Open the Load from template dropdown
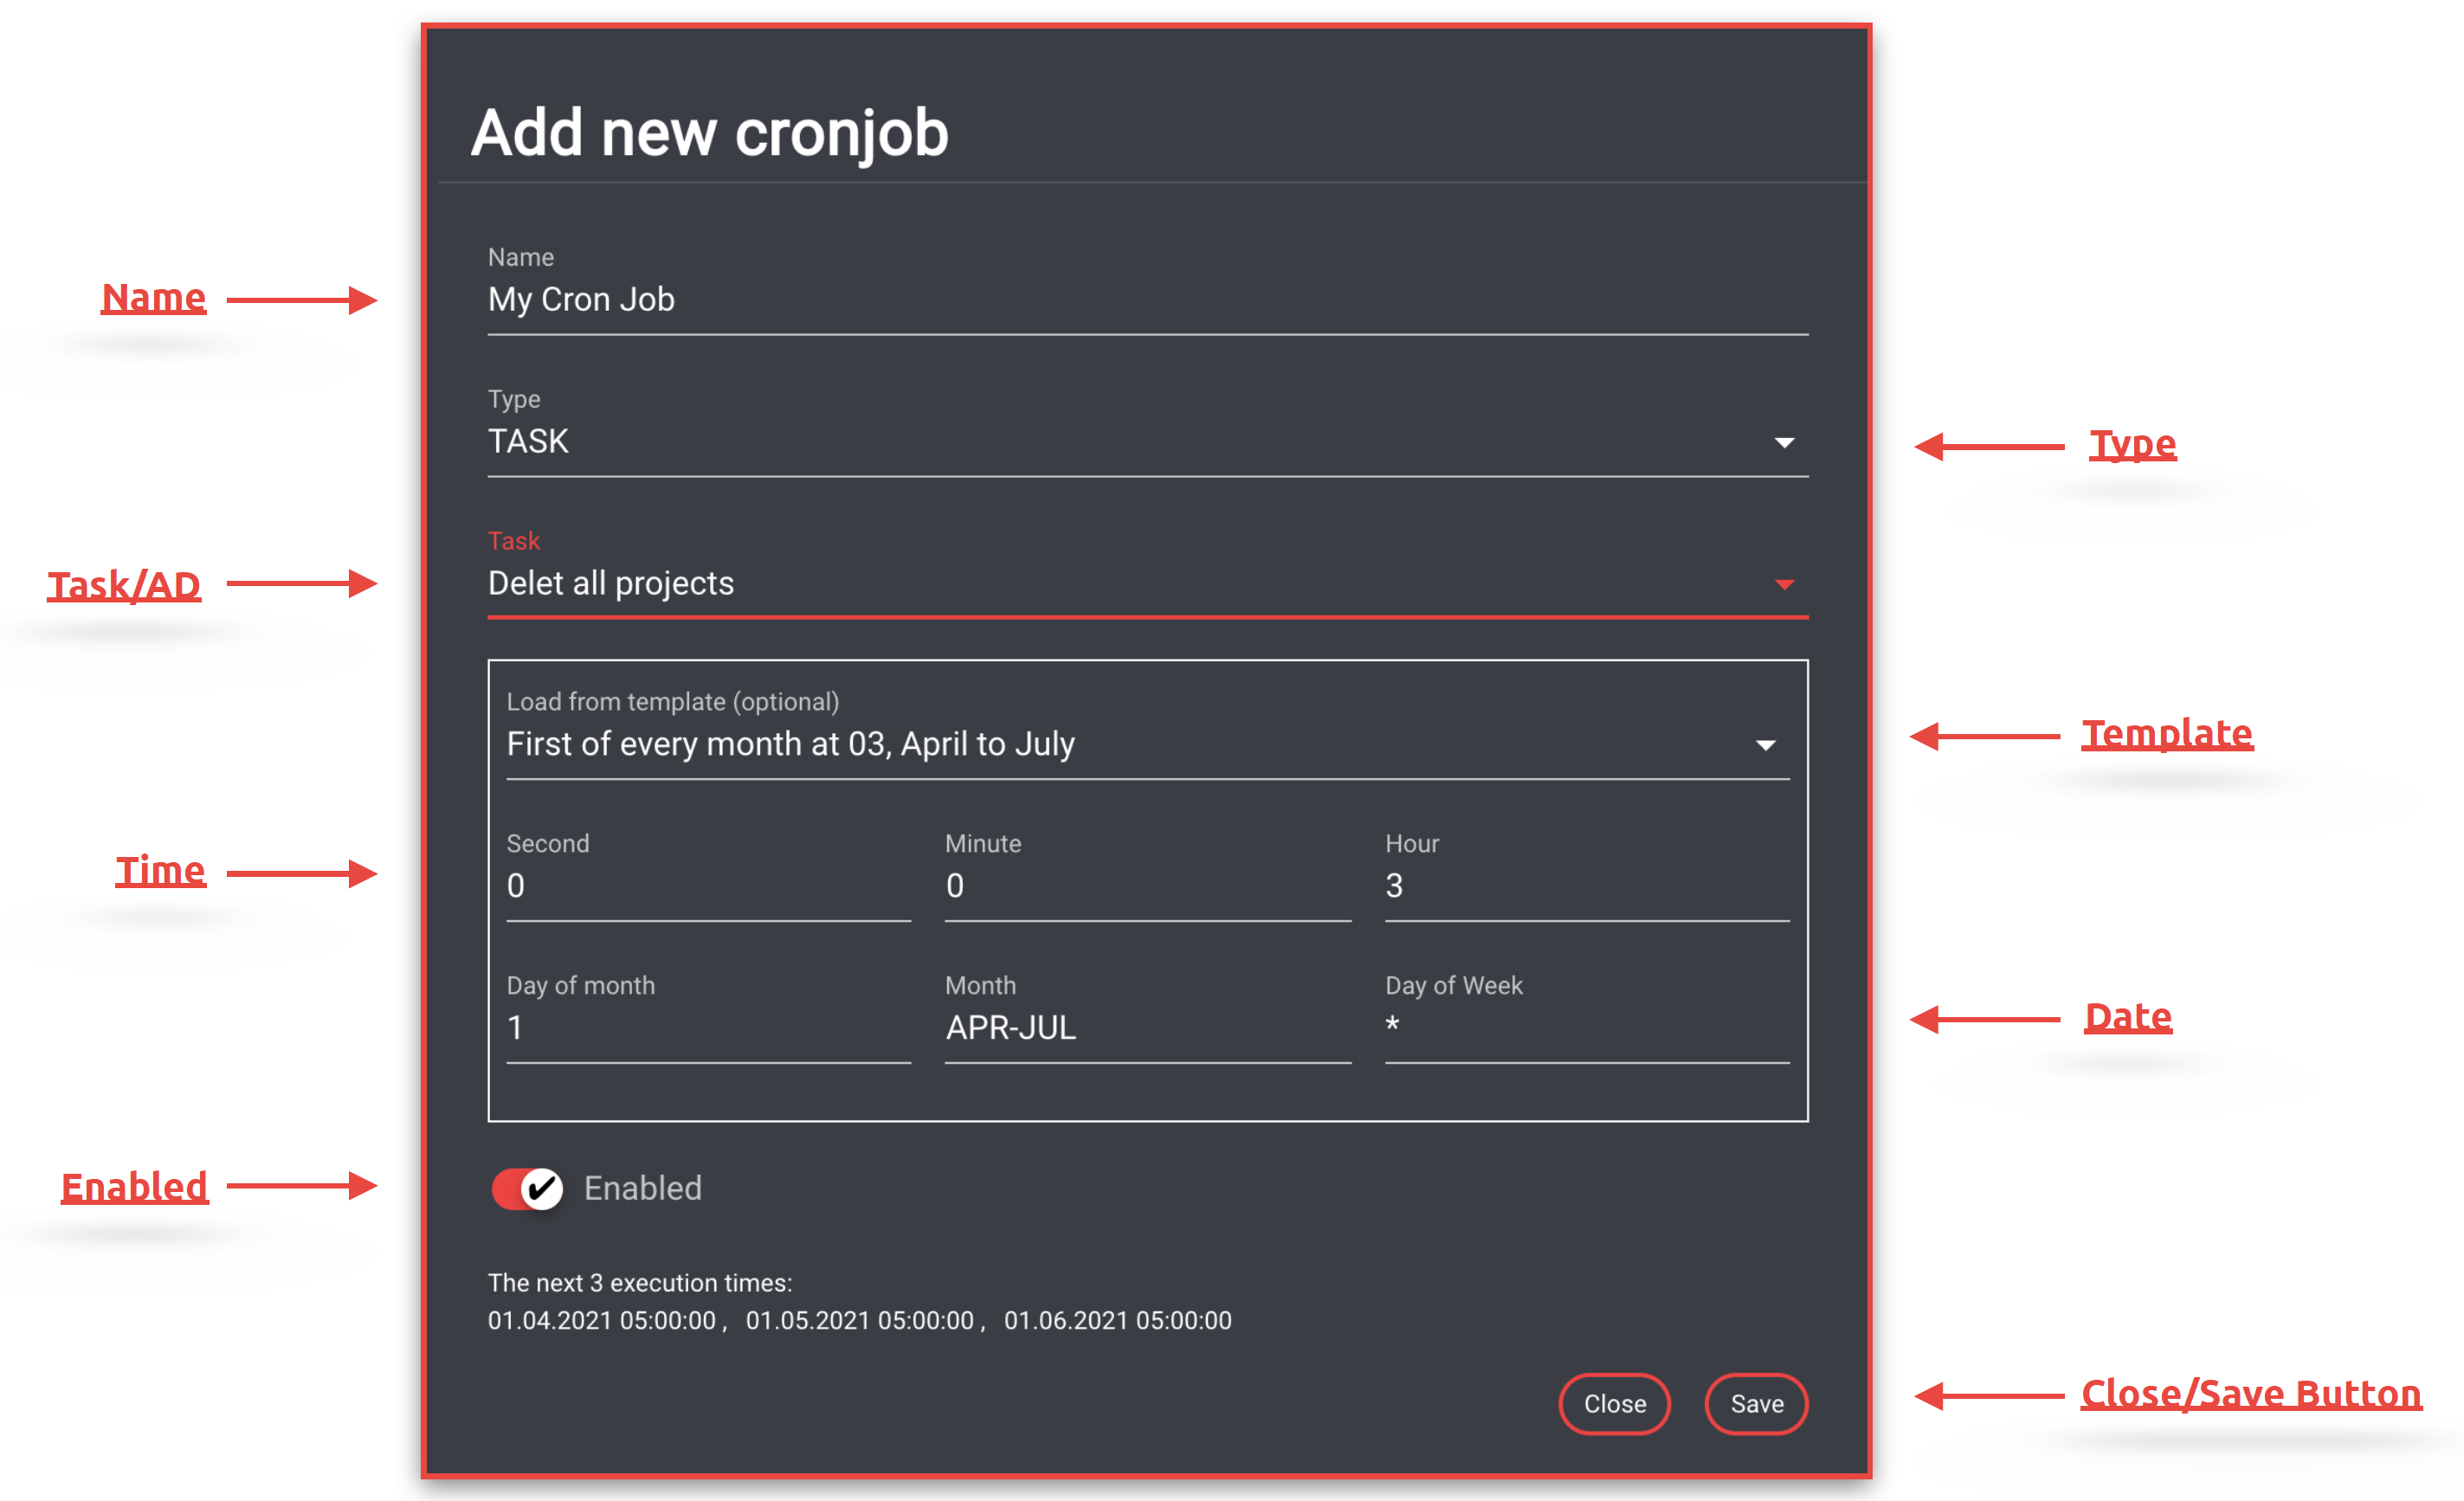The image size is (2464, 1501). click(1146, 745)
